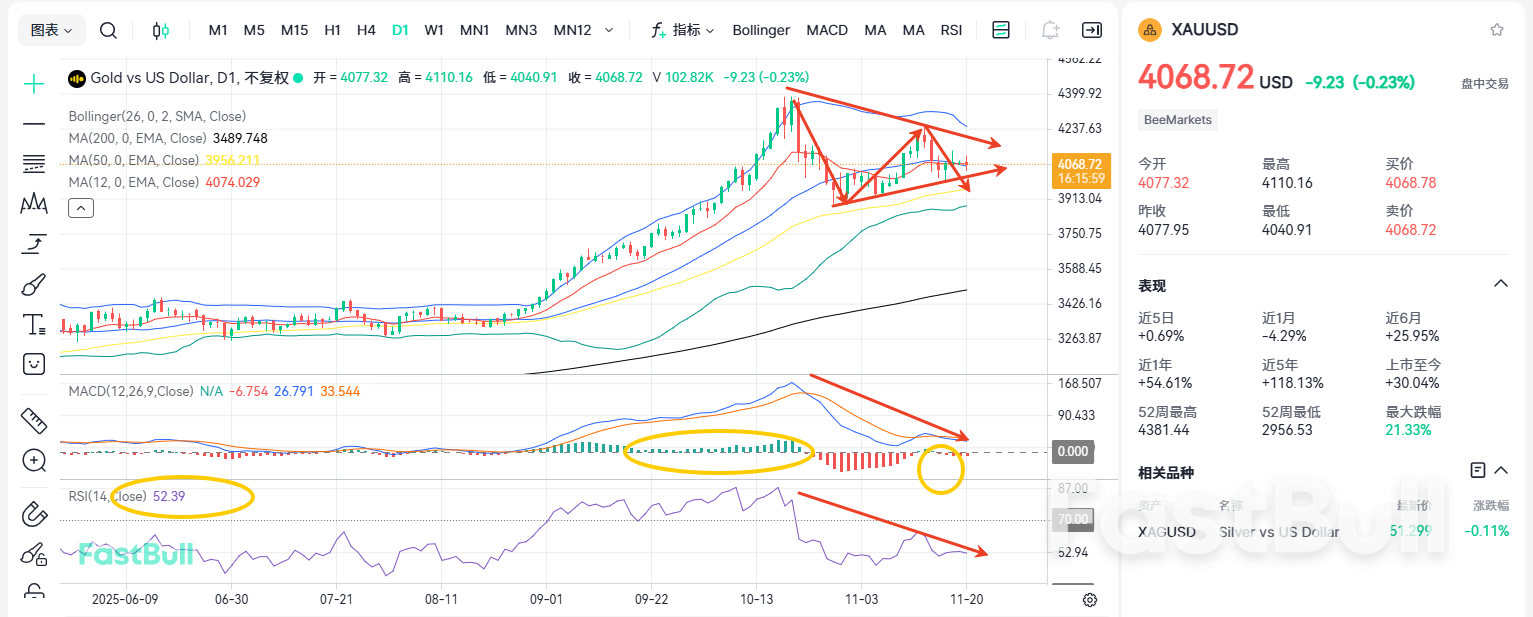Viewport: 1533px width, 617px height.
Task: Open the Bollinger indicator settings
Action: click(x=761, y=30)
